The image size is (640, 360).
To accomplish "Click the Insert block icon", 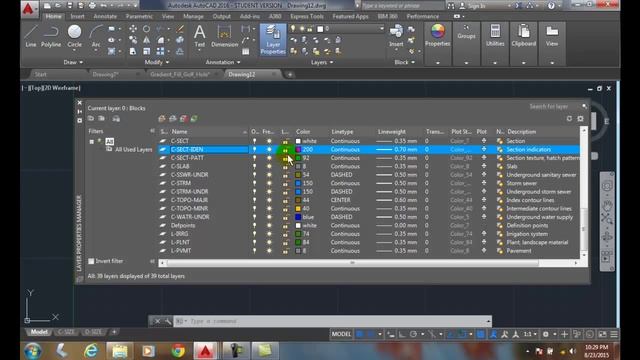I will (x=396, y=36).
